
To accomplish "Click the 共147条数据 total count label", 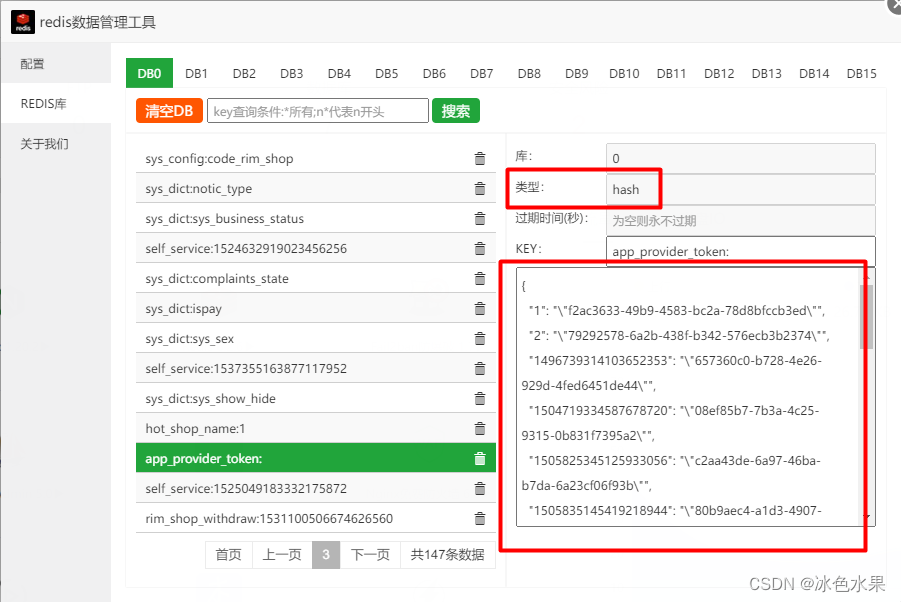I will (x=448, y=554).
